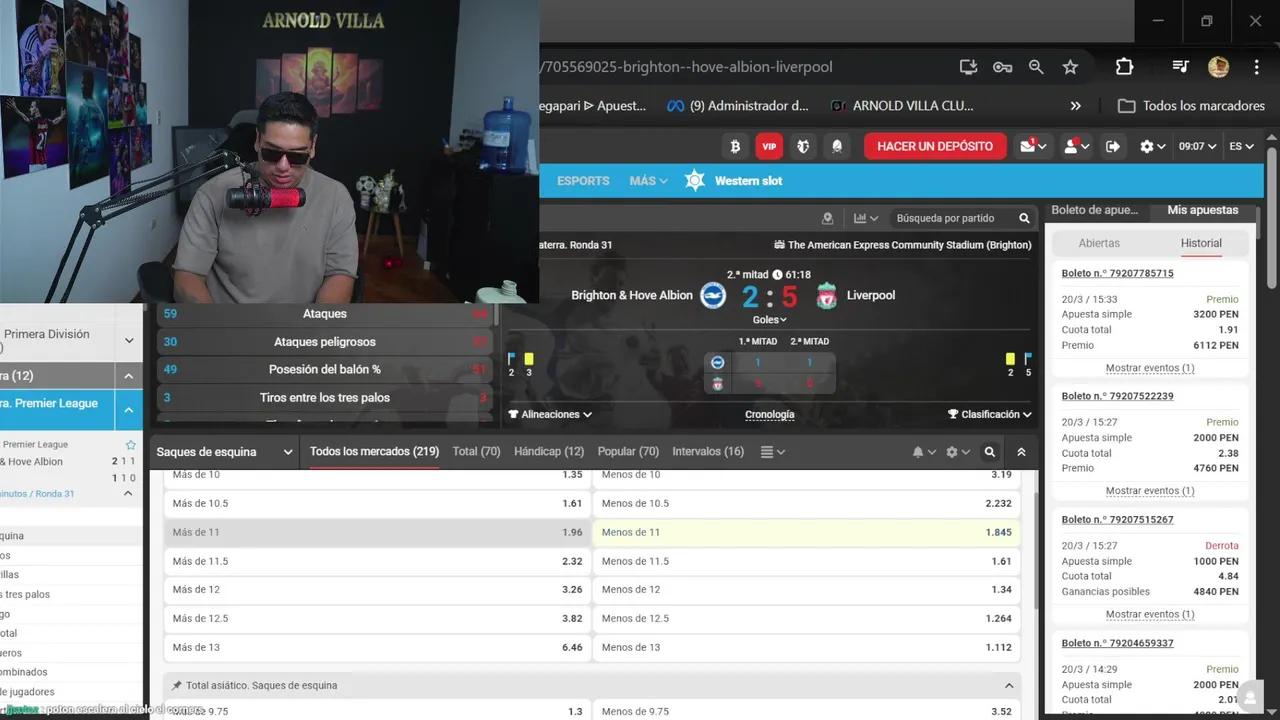
Task: Click the Brighton & Hove Albion crest
Action: coord(712,295)
